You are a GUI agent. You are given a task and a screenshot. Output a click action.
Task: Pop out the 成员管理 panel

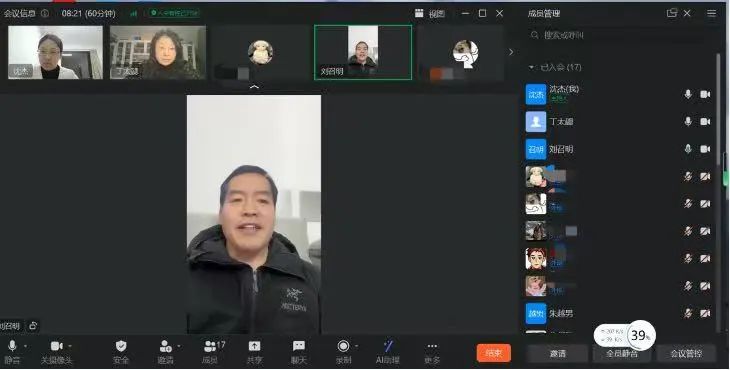coord(671,13)
